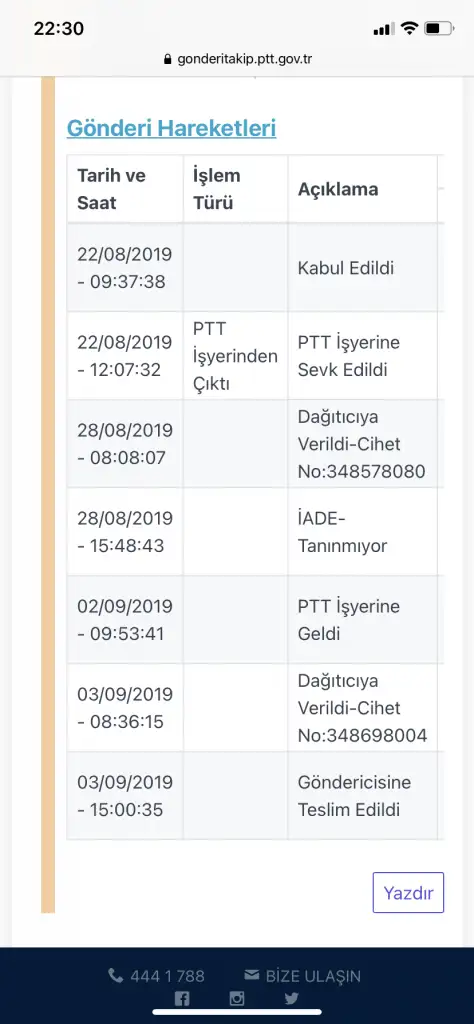Image resolution: width=474 pixels, height=1024 pixels.
Task: Tap the Wi-Fi status icon
Action: tap(409, 28)
